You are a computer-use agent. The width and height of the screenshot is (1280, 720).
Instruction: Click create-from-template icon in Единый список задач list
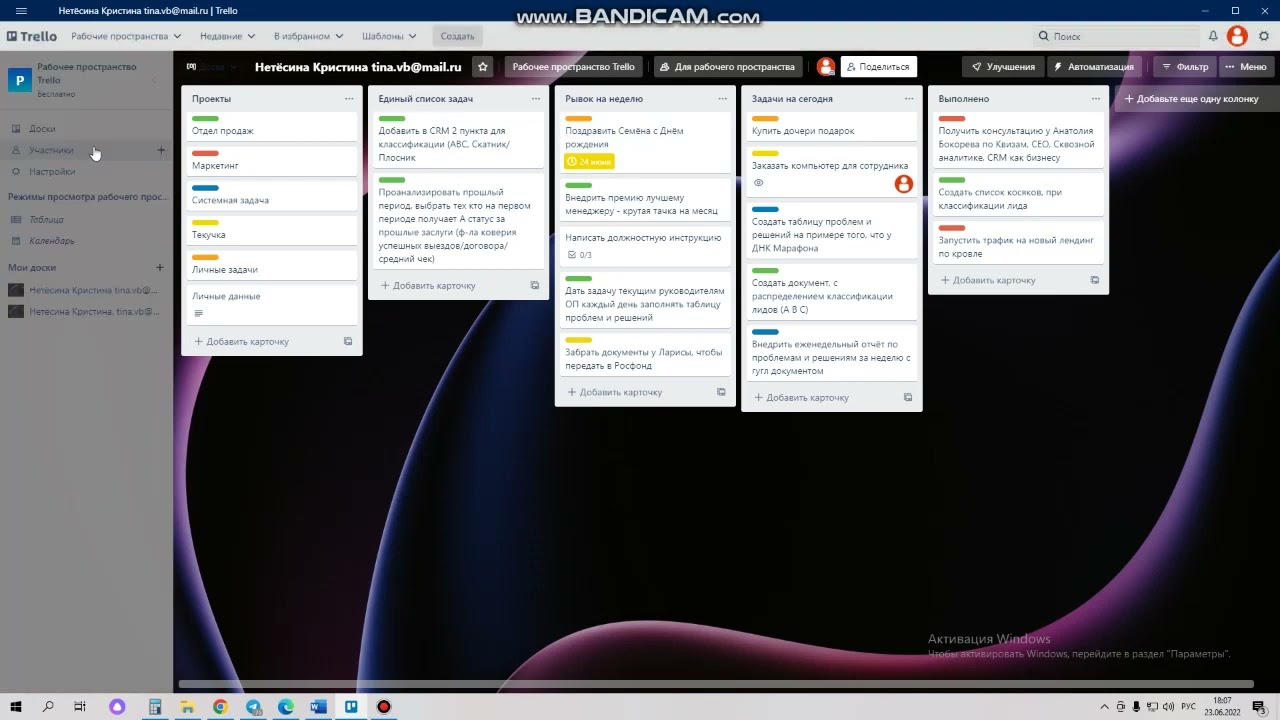pyautogui.click(x=535, y=285)
